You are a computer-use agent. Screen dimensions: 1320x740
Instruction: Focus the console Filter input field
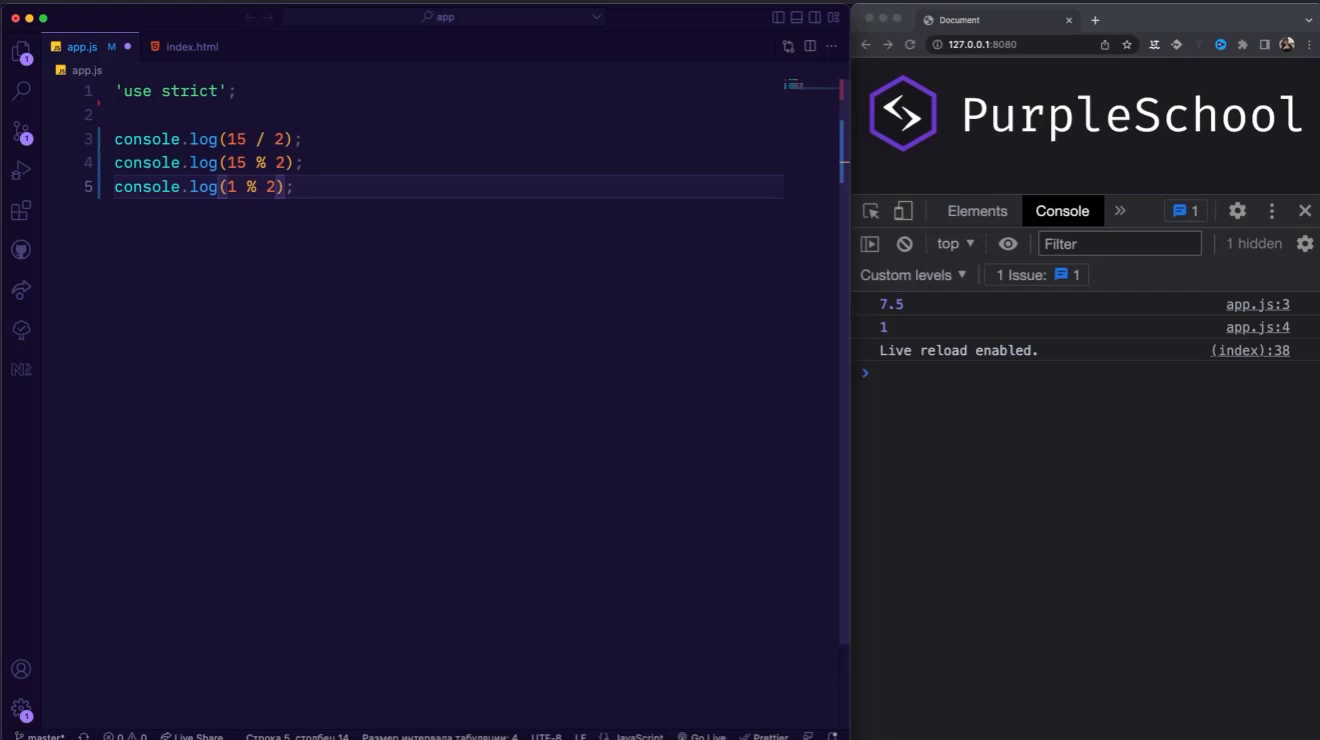click(x=1120, y=244)
